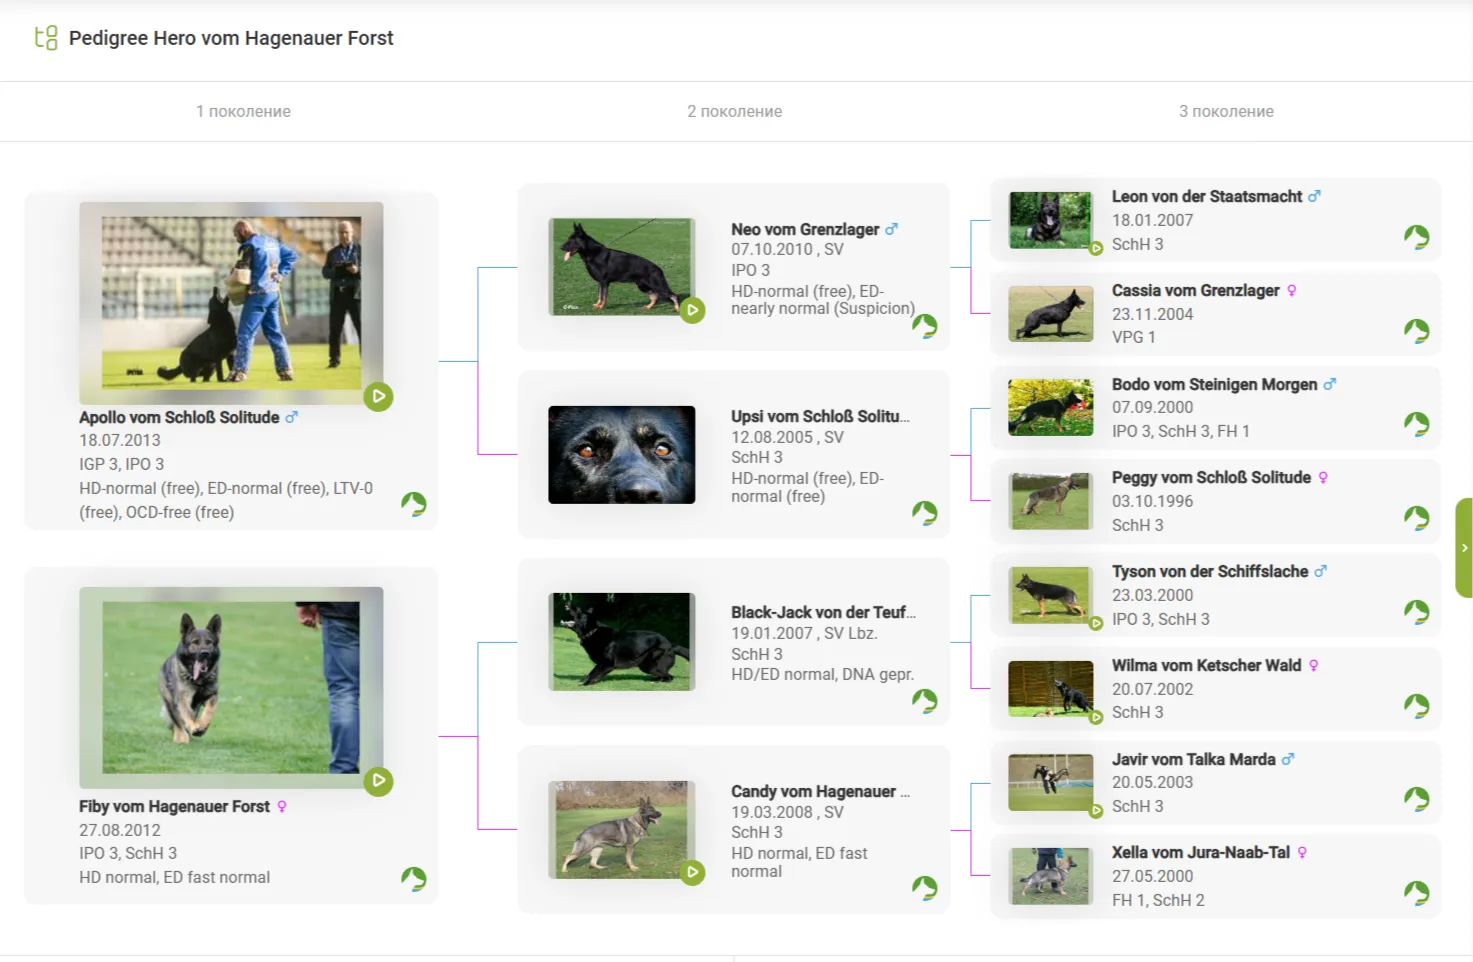Click the green pedigree icon for Peggy vom Schloß Solitude
Image resolution: width=1473 pixels, height=962 pixels.
point(1416,518)
